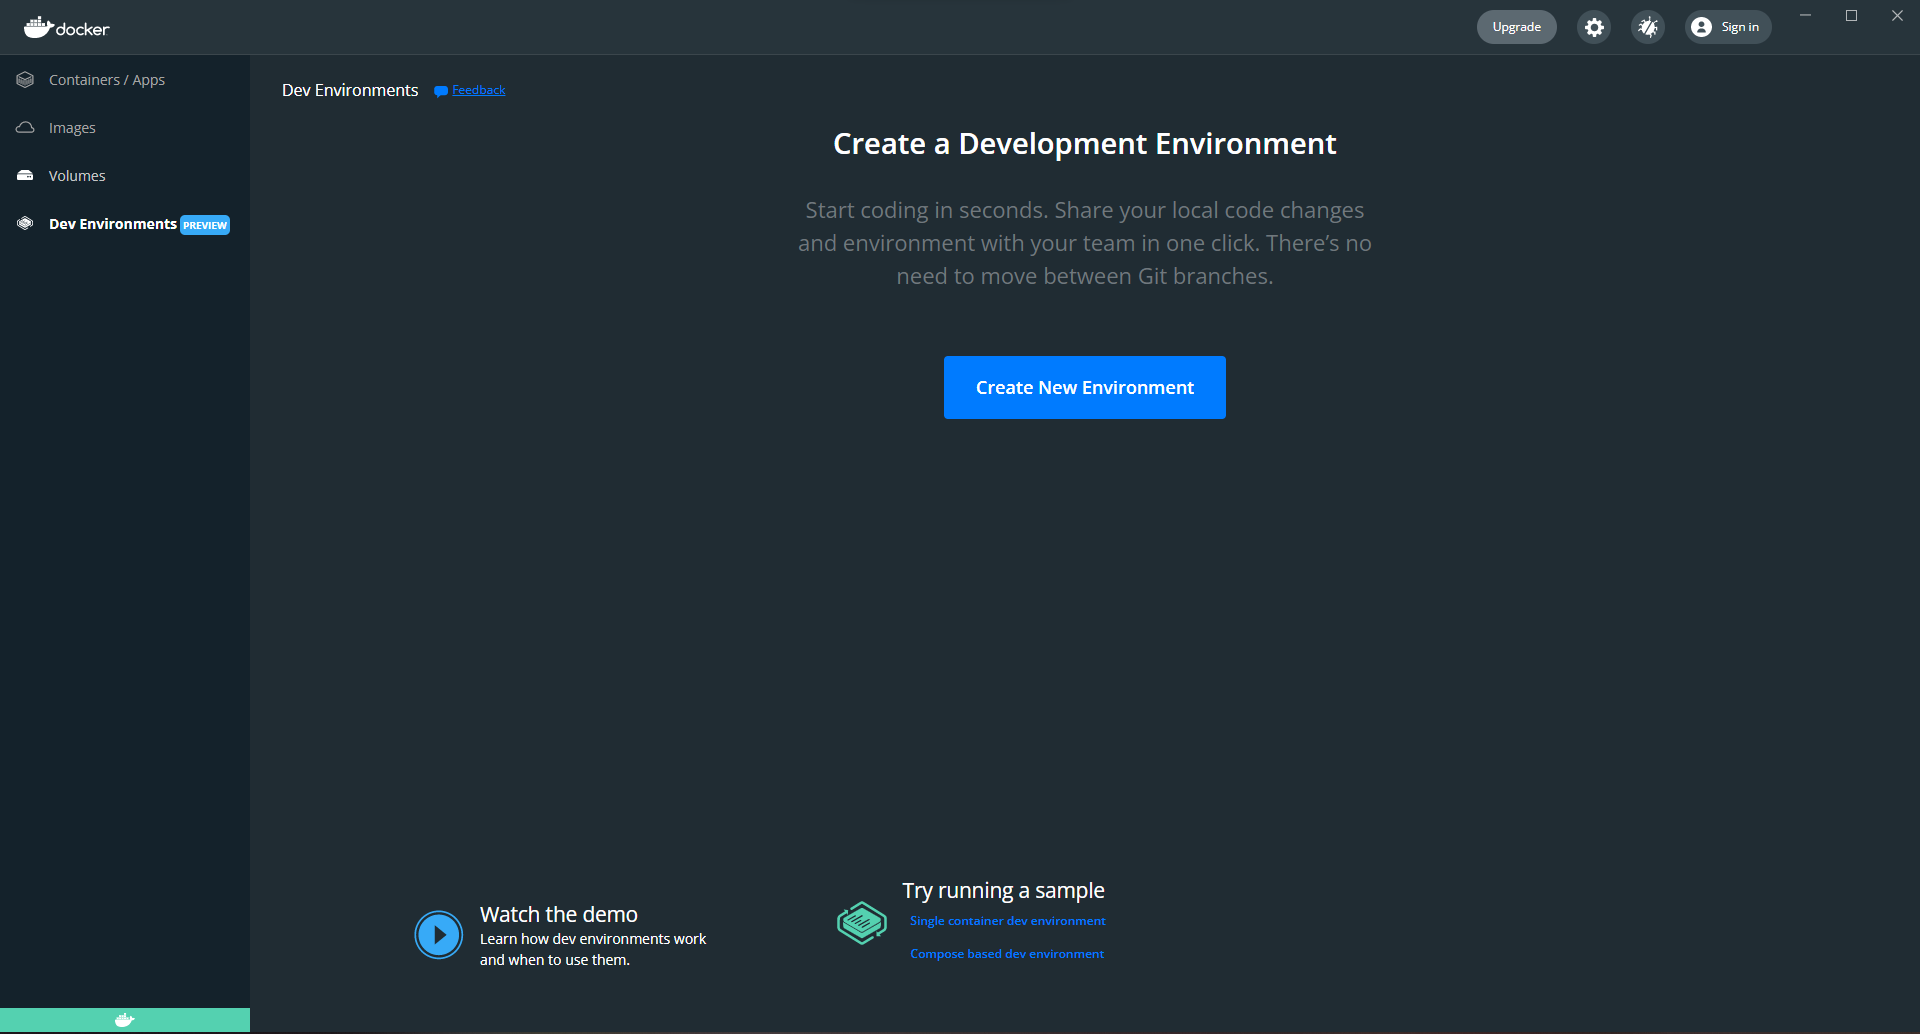The image size is (1920, 1034).
Task: Open Single container dev environment sample
Action: 1007,921
